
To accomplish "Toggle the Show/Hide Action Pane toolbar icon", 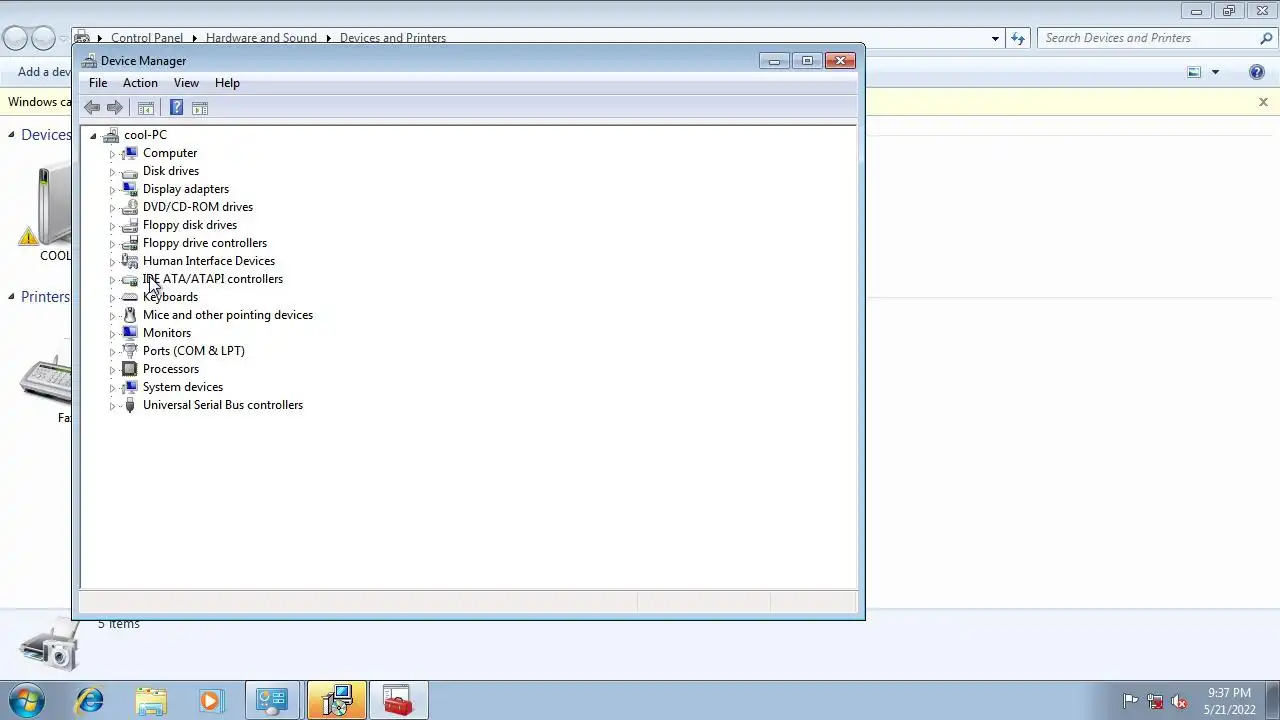I will tap(200, 108).
